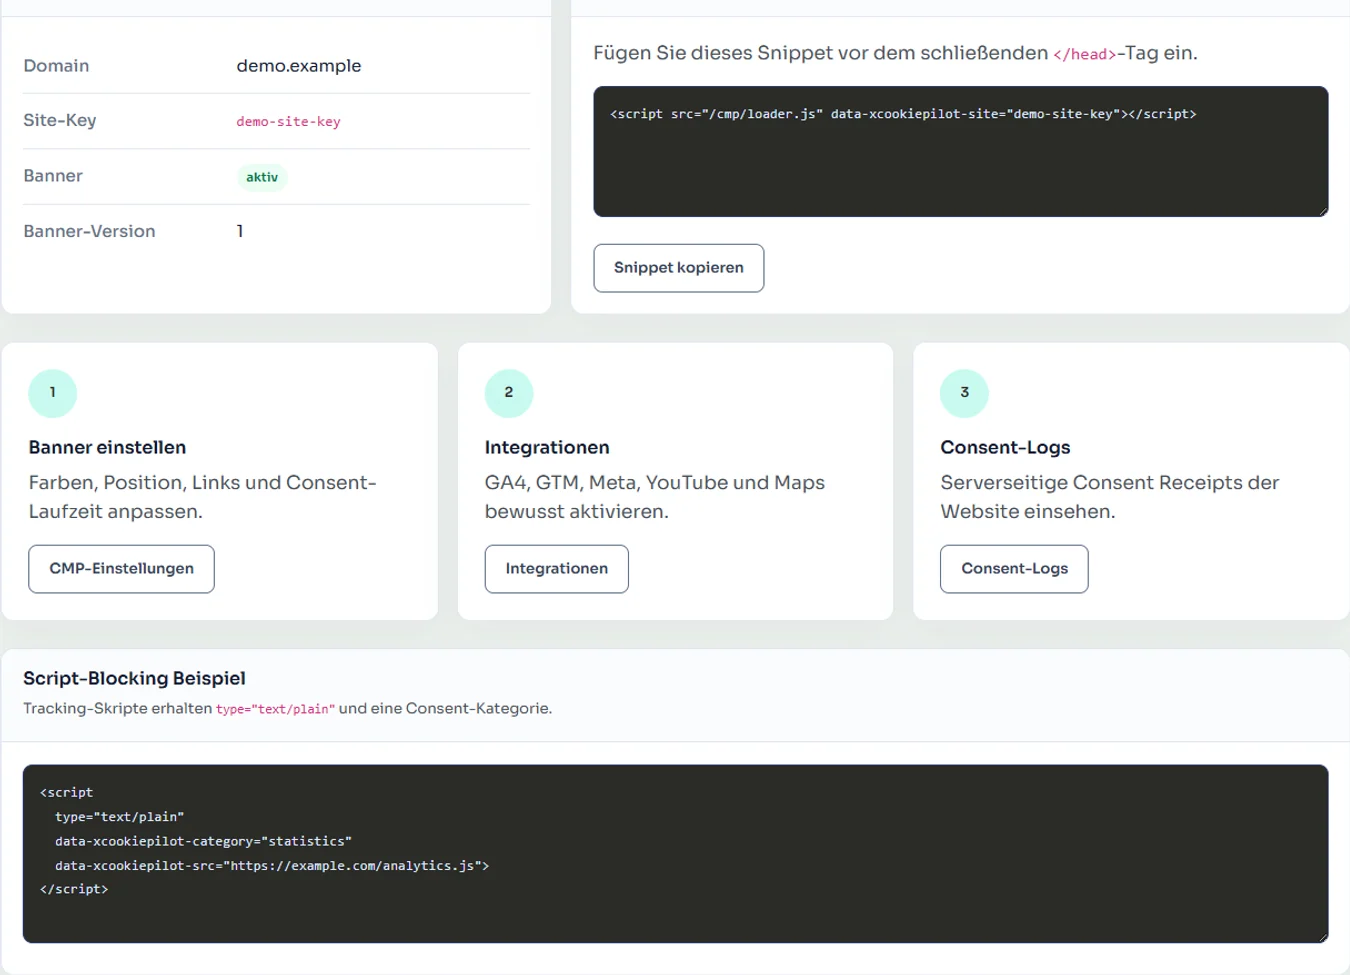Open the Integrationen button
This screenshot has width=1350, height=975.
tap(556, 569)
